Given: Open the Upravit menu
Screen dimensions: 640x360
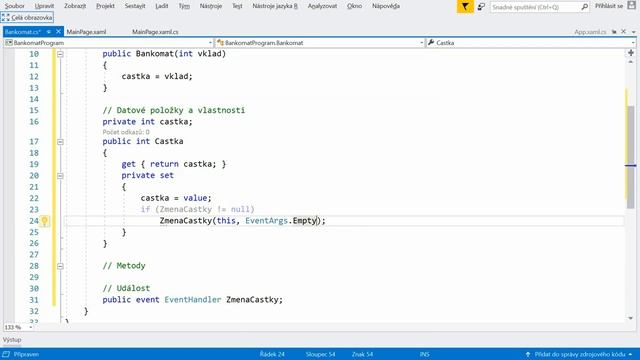Looking at the screenshot, I should 44,6.
